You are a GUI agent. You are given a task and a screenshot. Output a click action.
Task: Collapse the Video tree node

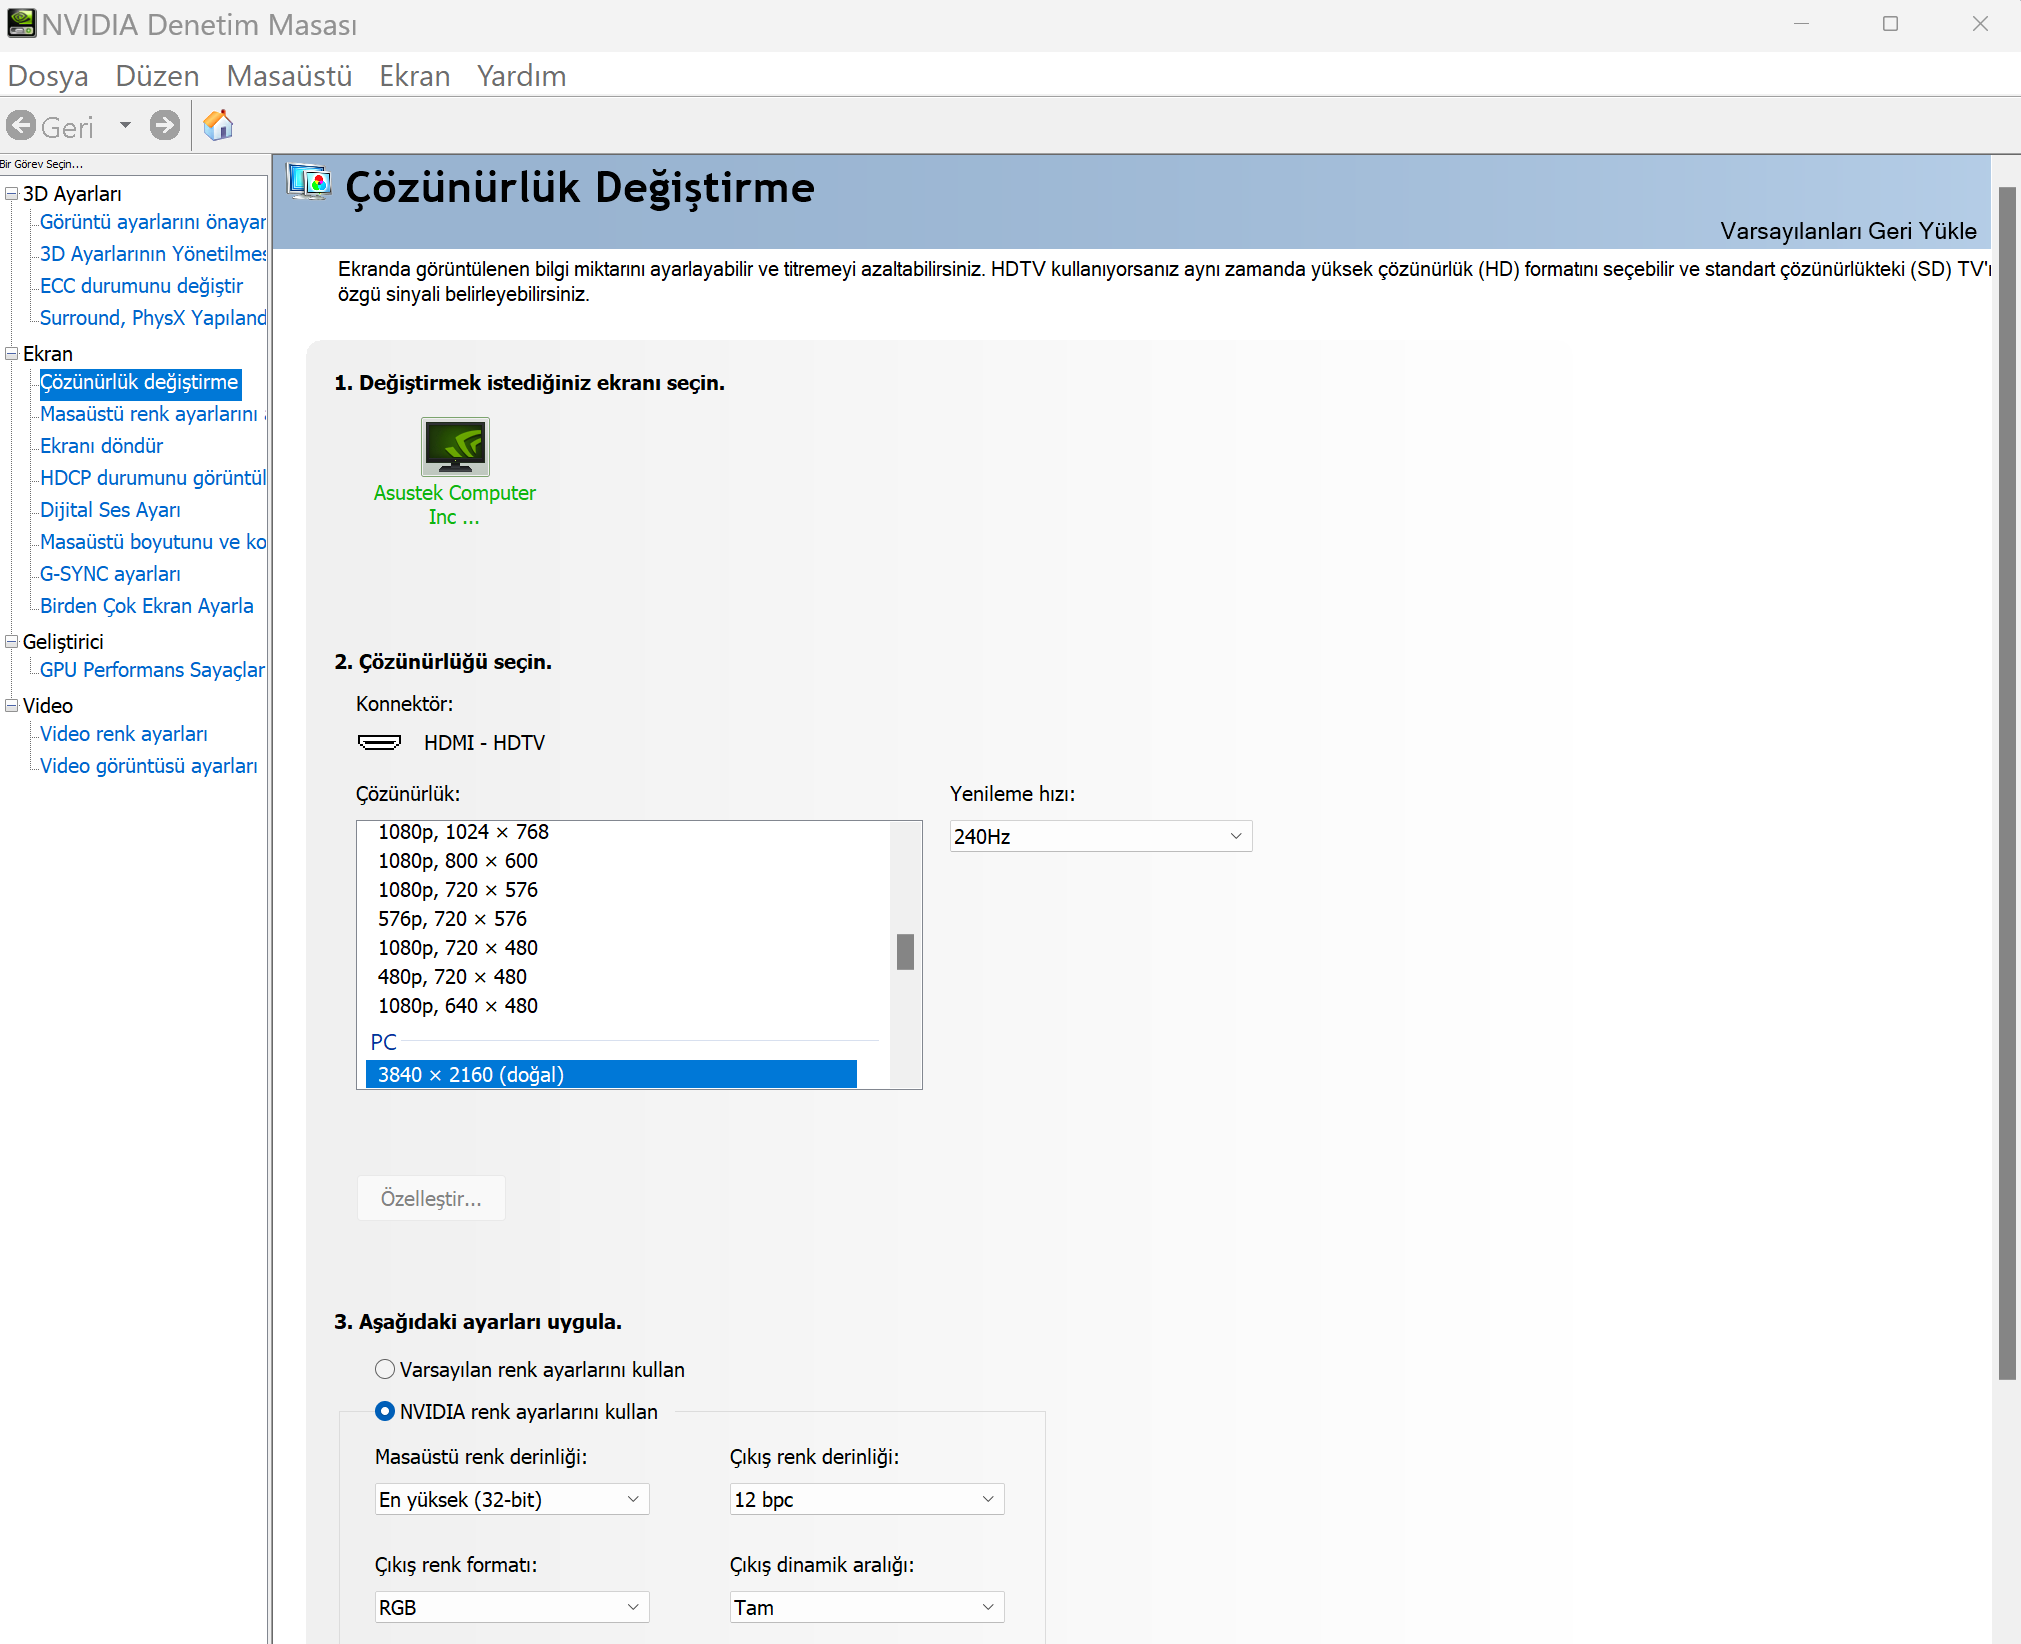pos(12,705)
